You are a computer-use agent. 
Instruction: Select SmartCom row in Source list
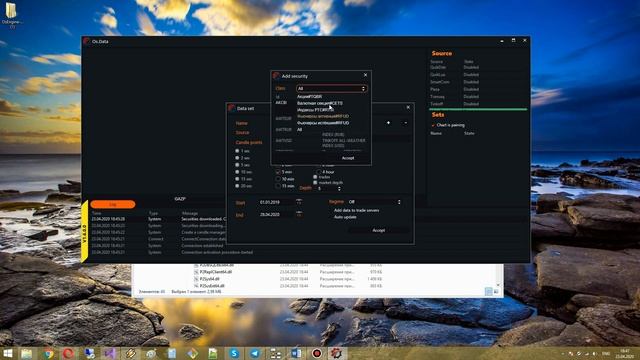pyautogui.click(x=477, y=82)
